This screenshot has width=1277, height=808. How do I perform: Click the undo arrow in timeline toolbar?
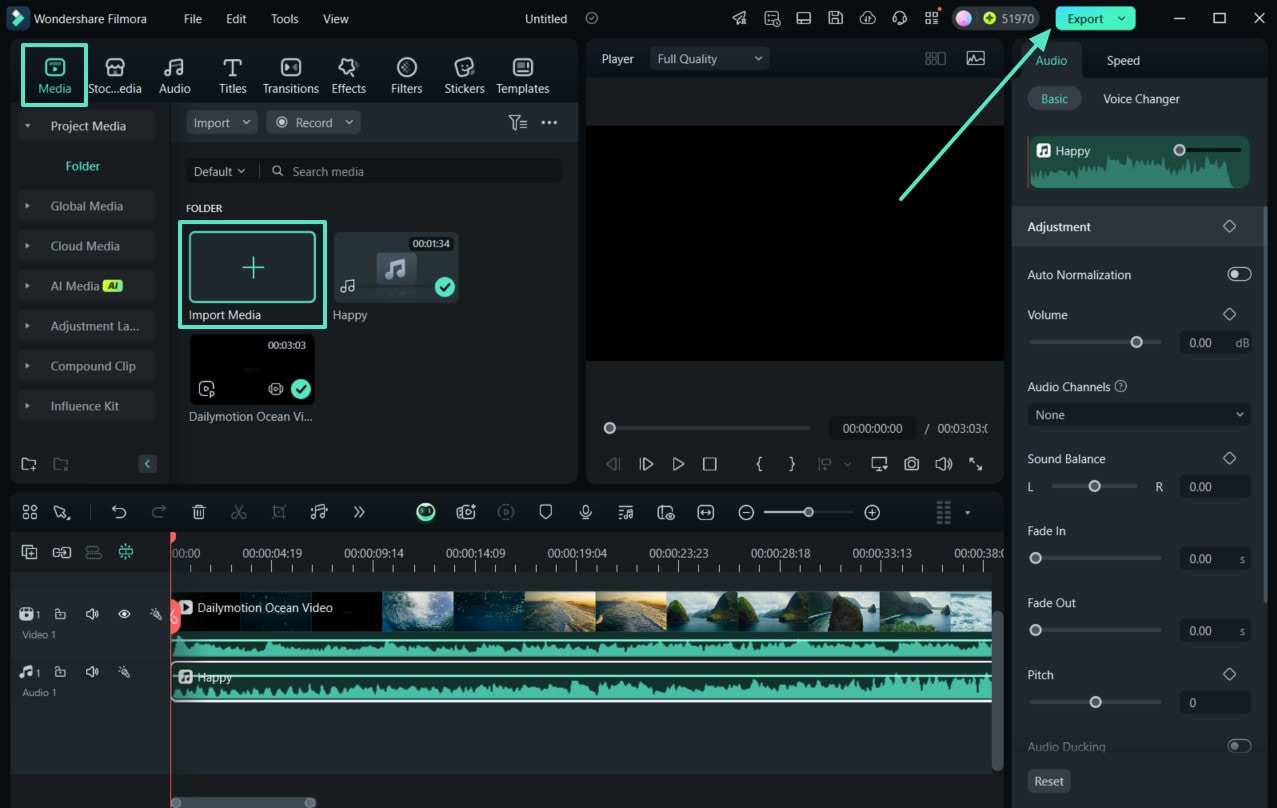(119, 512)
